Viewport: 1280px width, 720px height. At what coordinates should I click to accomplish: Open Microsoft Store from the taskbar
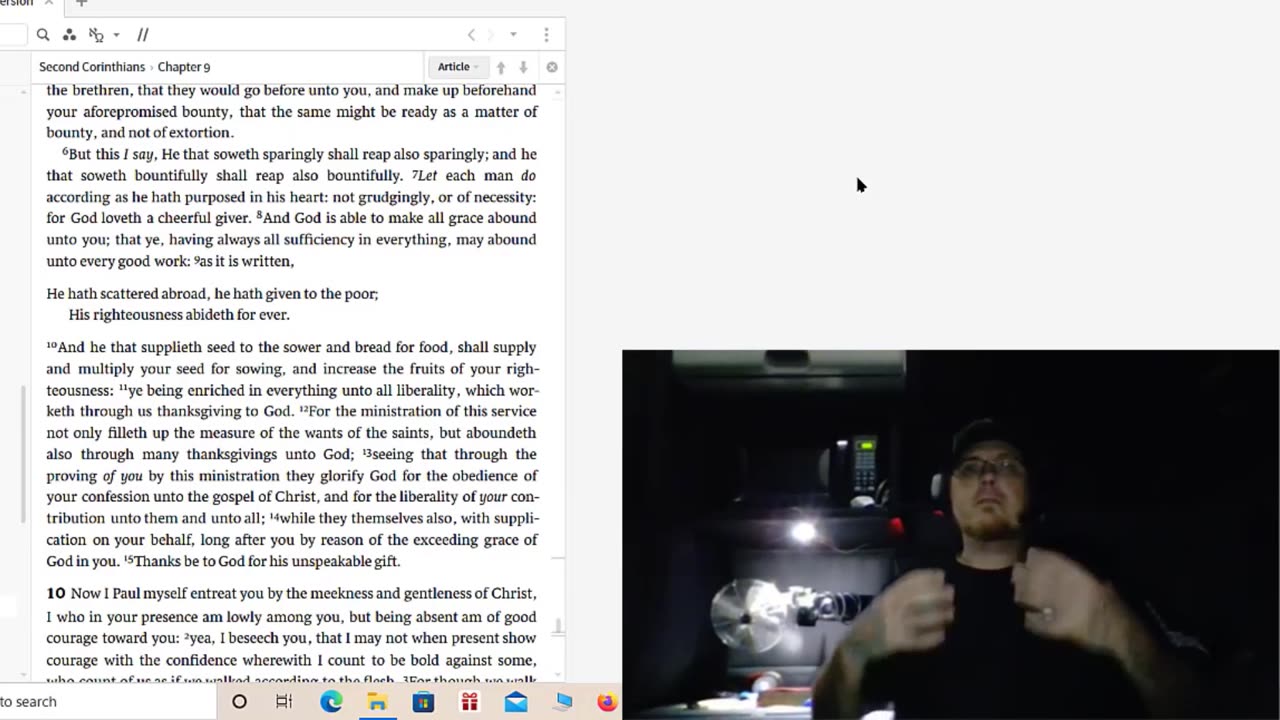423,702
